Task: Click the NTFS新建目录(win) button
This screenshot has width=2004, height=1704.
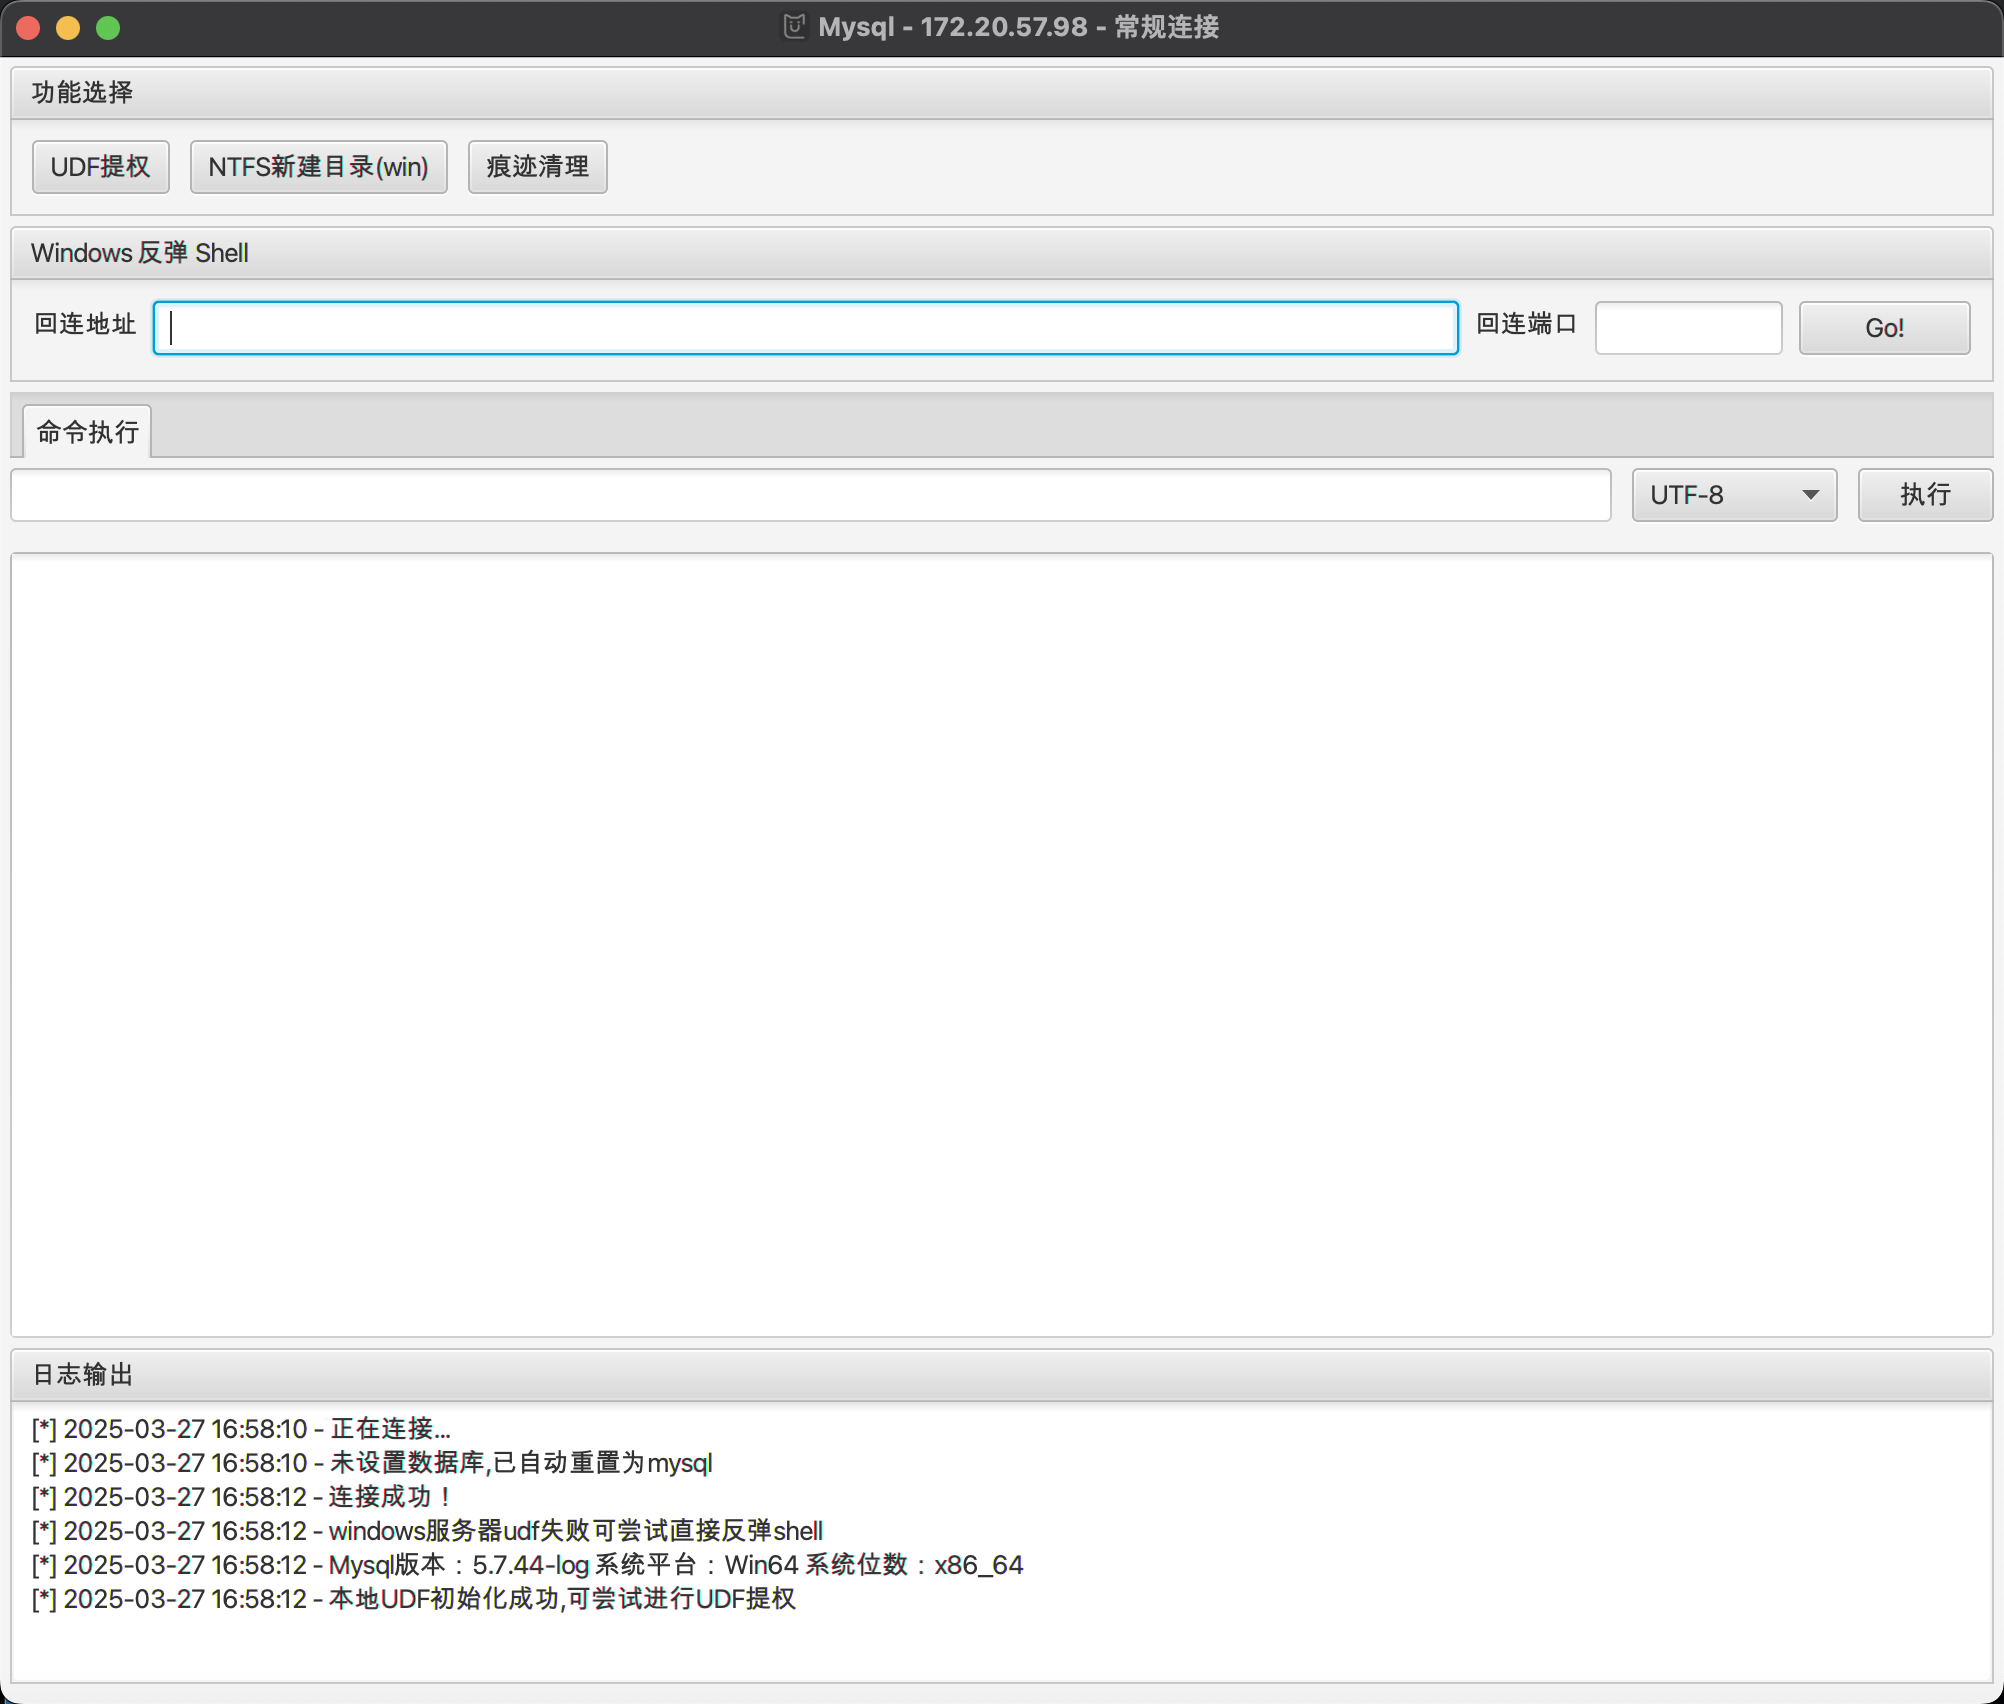Action: [318, 167]
